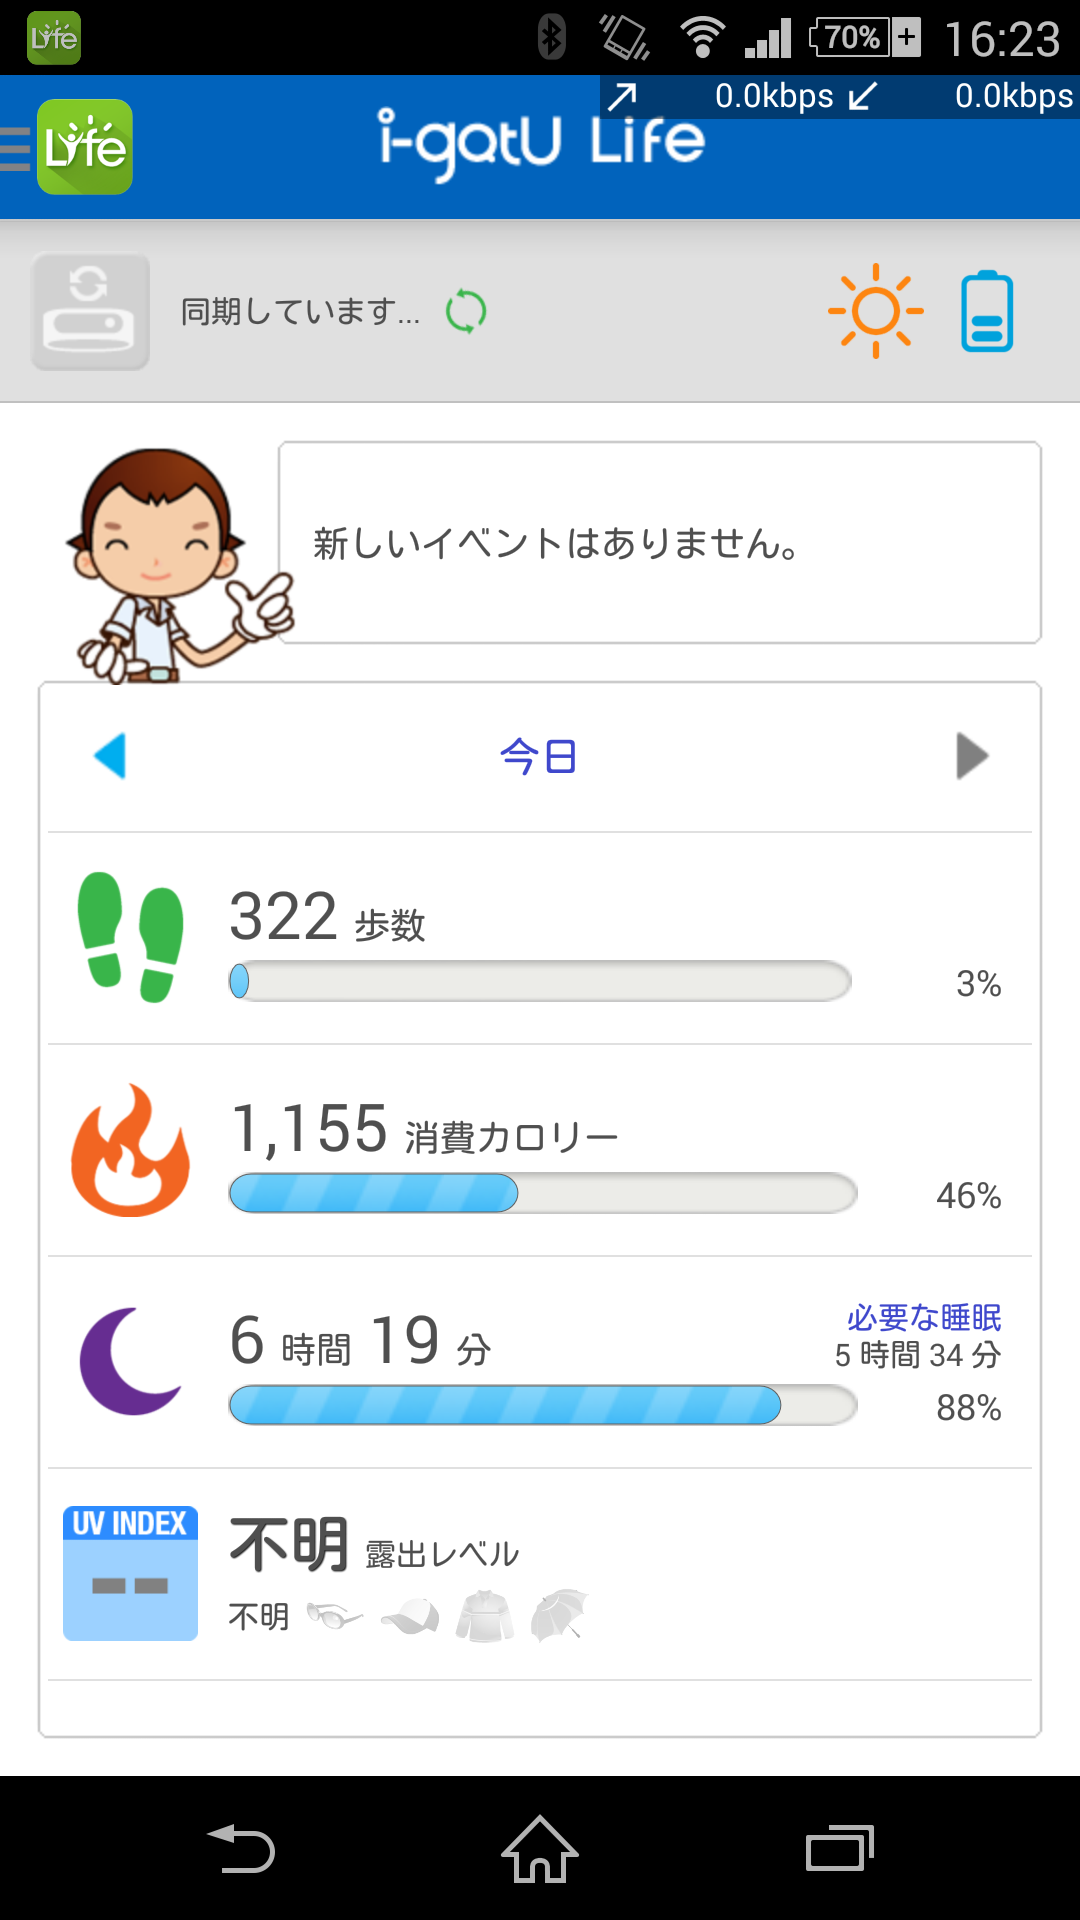Go to previous day with left arrow
This screenshot has width=1080, height=1920.
click(110, 756)
